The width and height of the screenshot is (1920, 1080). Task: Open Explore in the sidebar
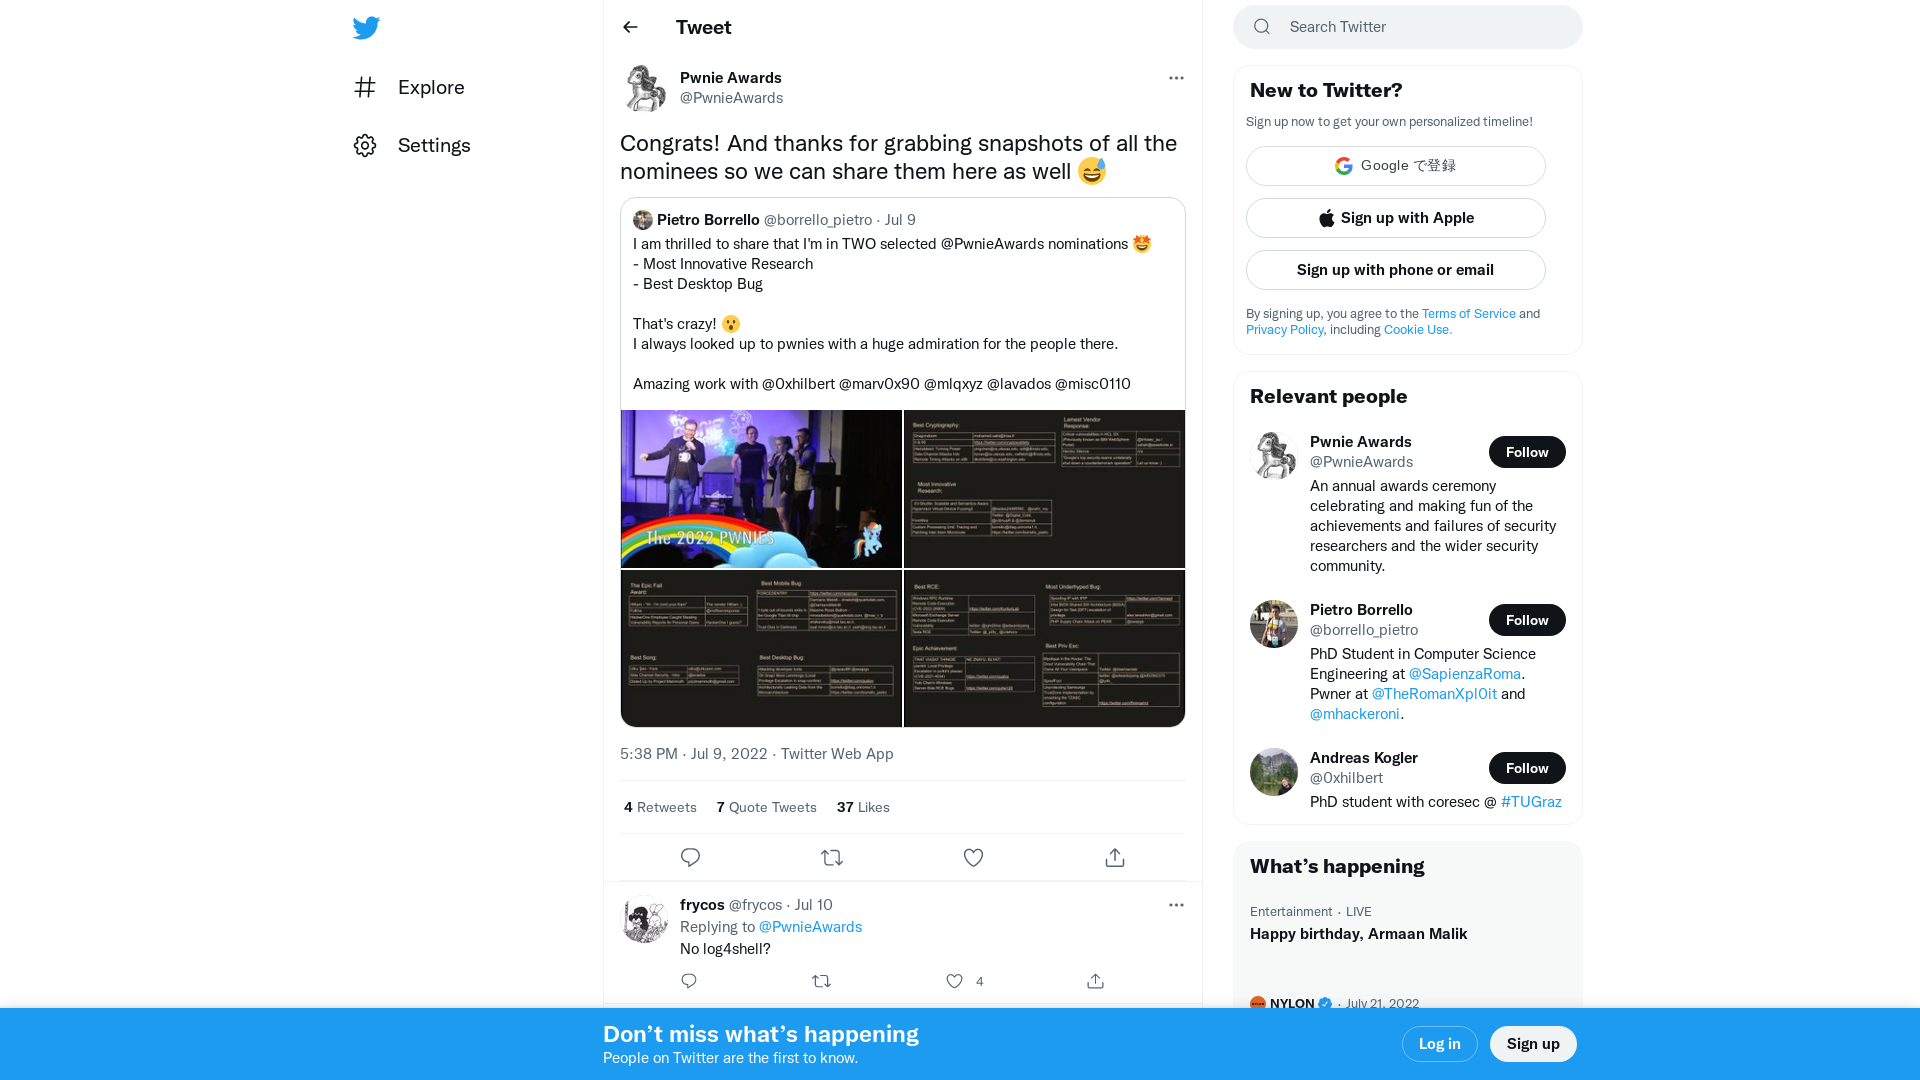410,87
